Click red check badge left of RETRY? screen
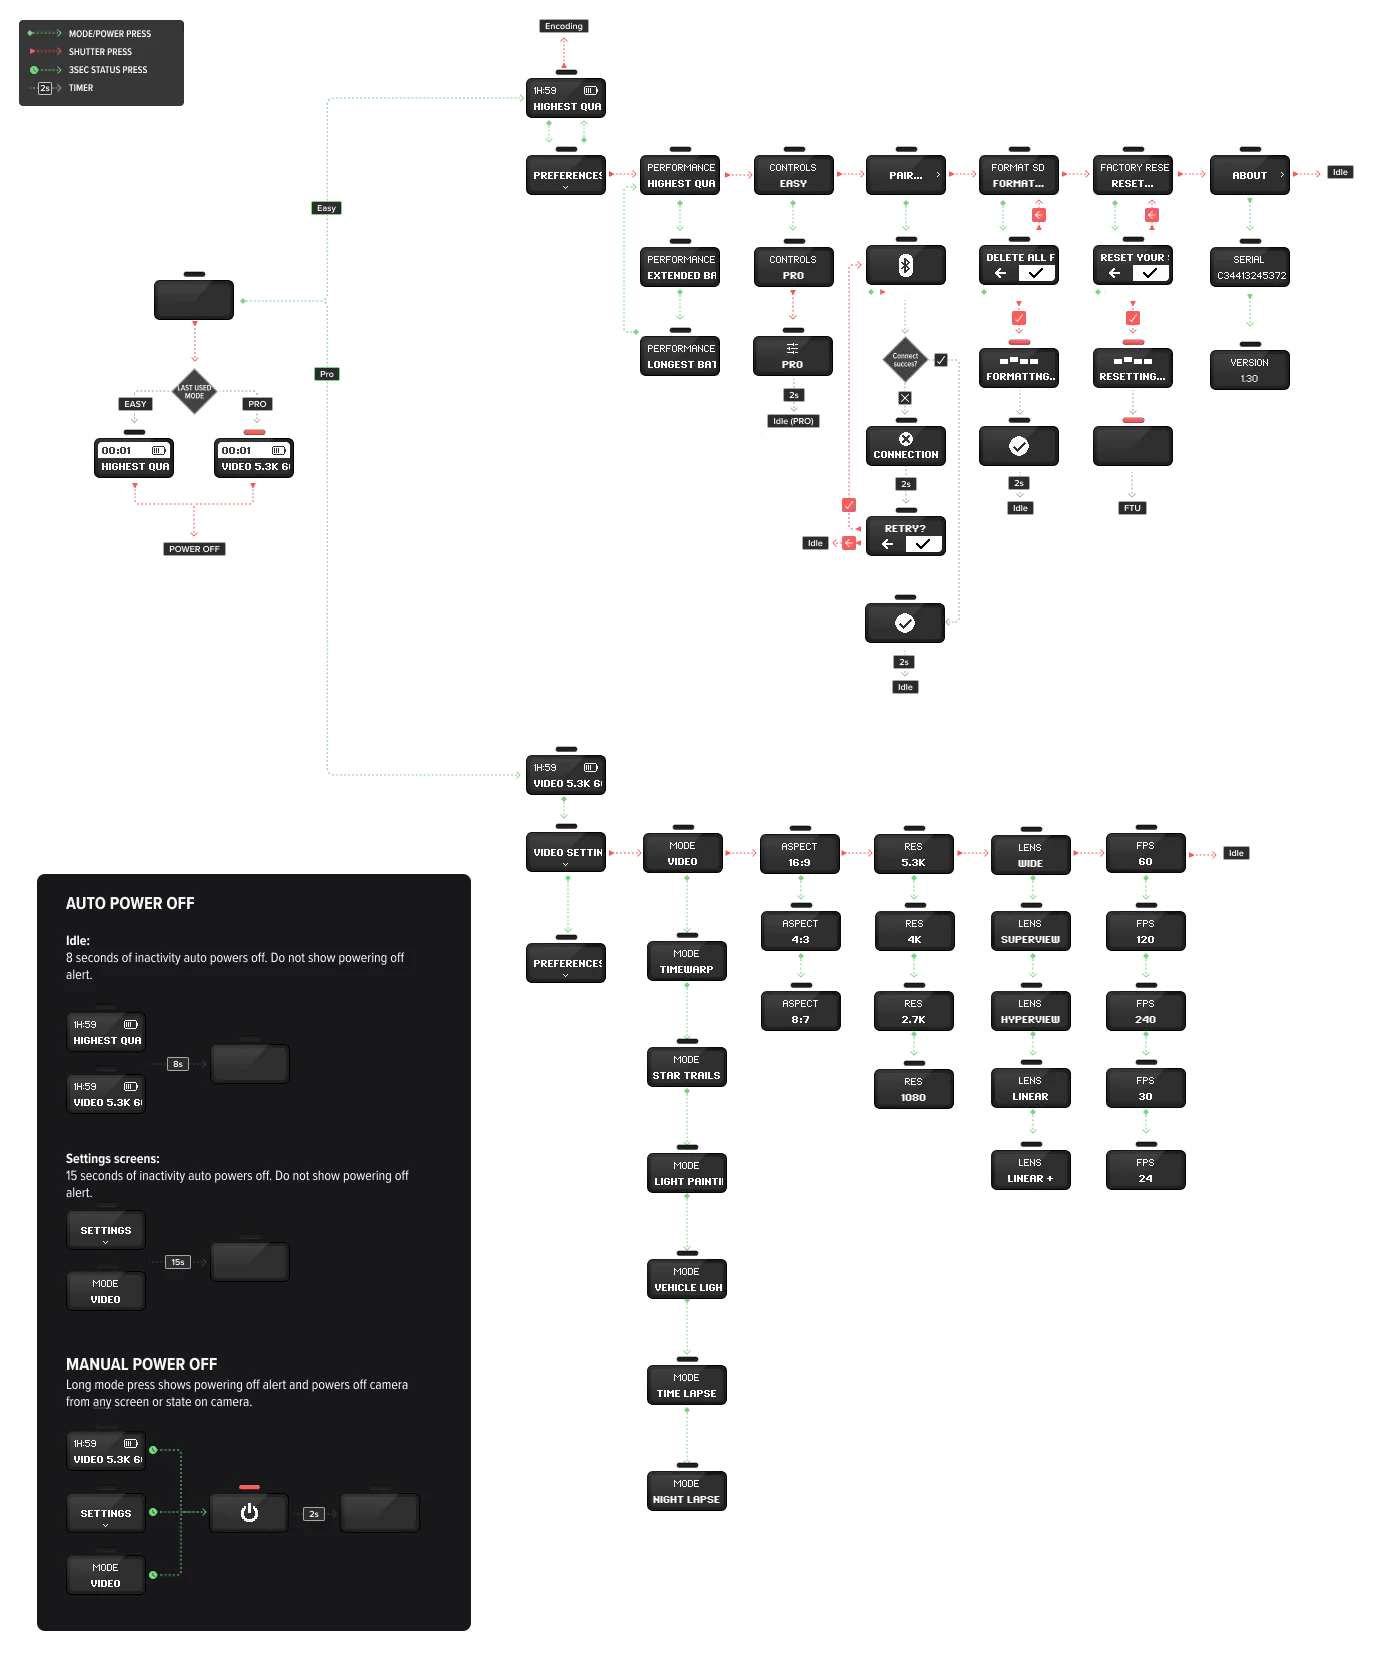The width and height of the screenshot is (1383, 1671). pos(849,505)
